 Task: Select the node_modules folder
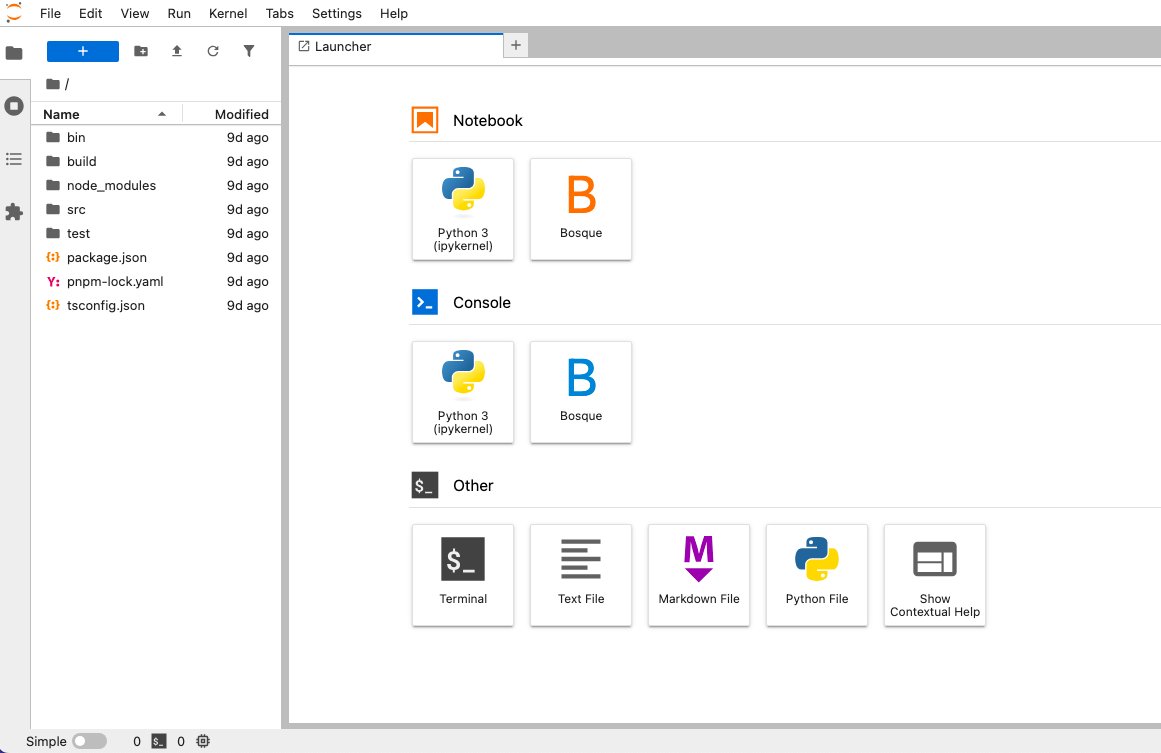[x=156, y=186]
